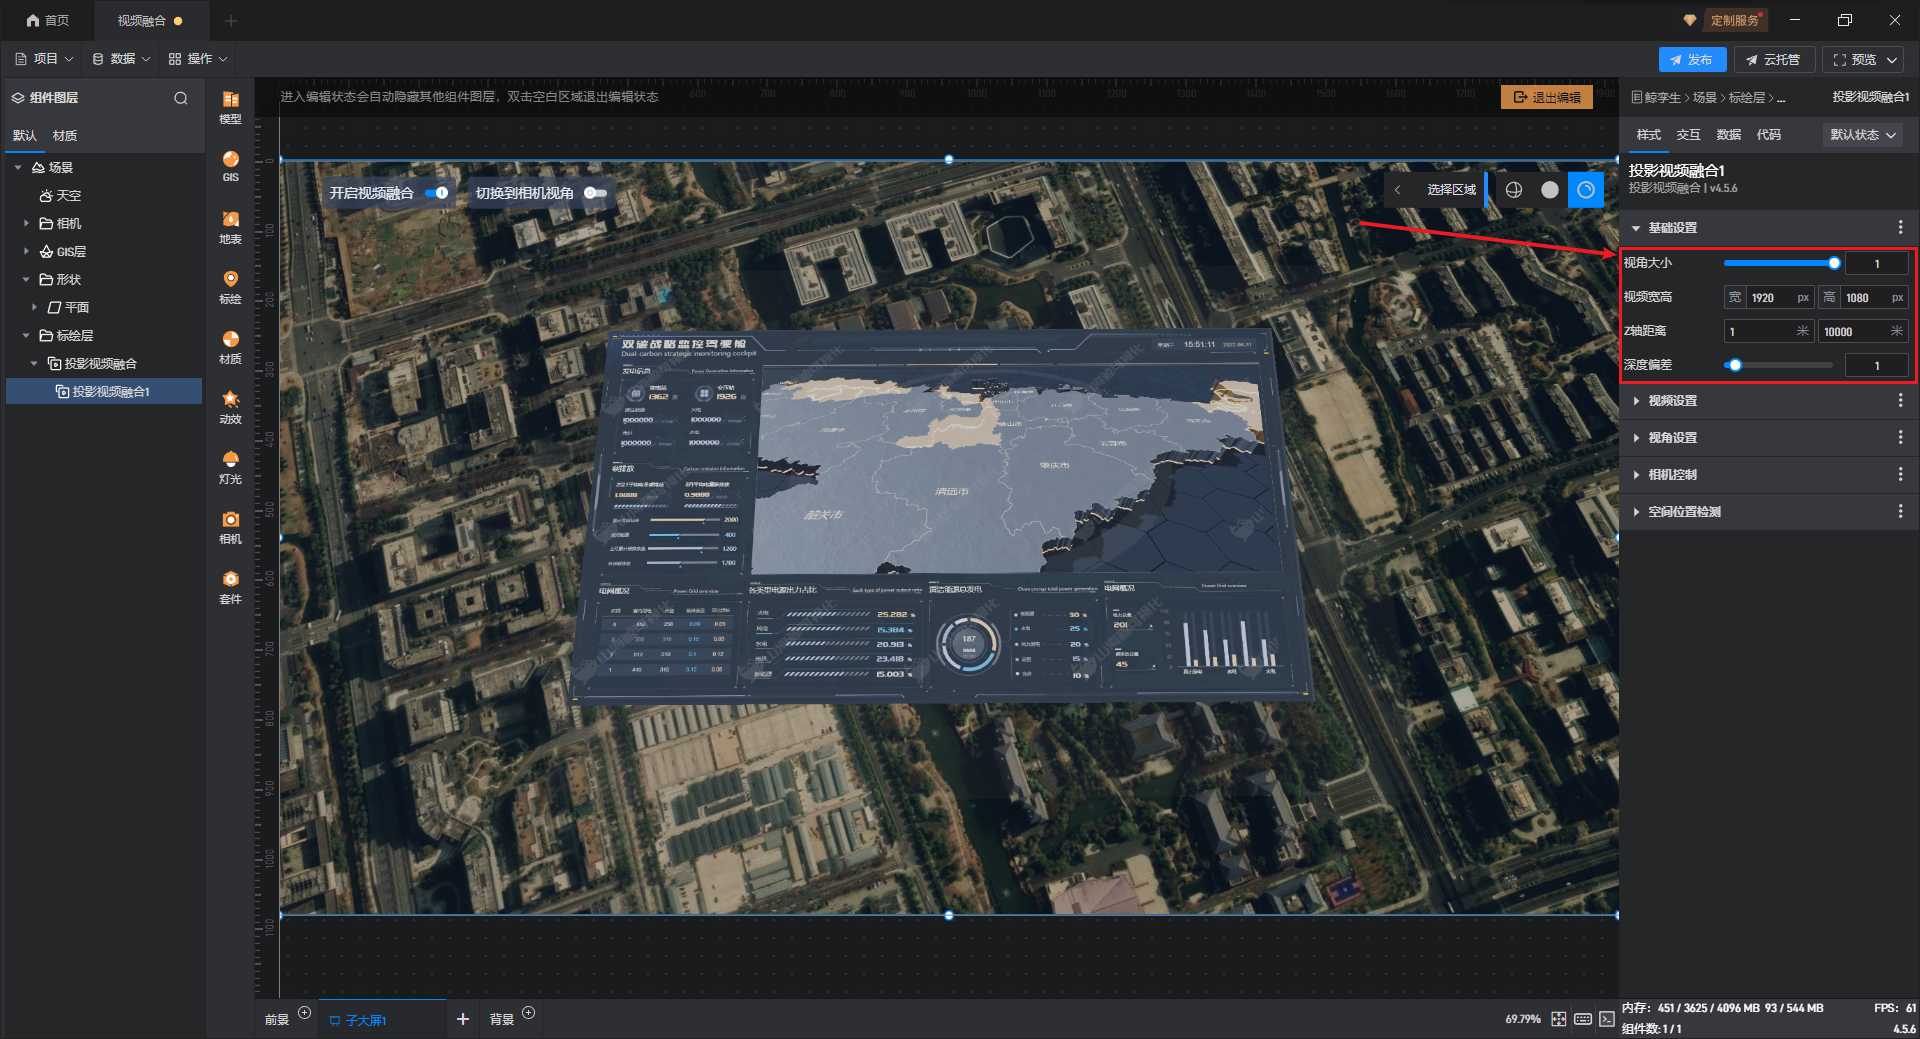Open the 项目 menu
This screenshot has width=1920, height=1039.
44,59
